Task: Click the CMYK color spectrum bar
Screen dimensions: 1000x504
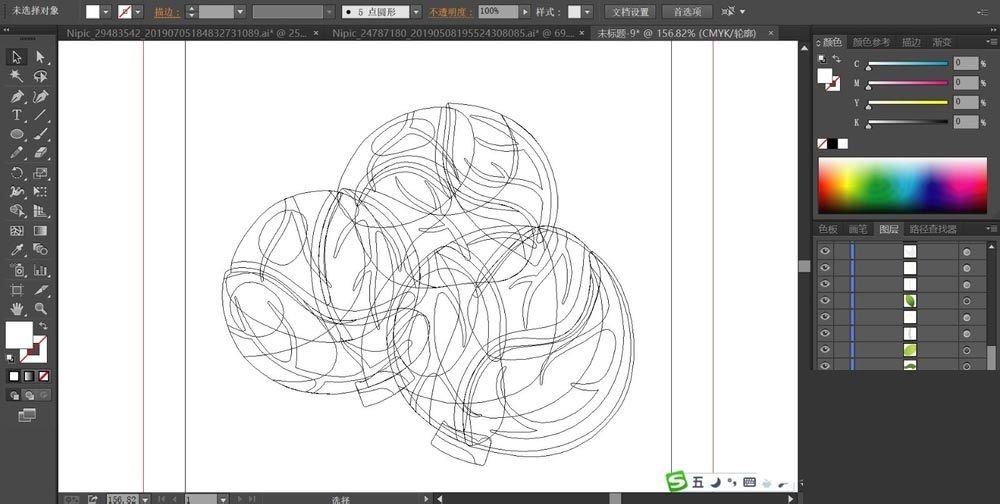Action: coord(904,184)
